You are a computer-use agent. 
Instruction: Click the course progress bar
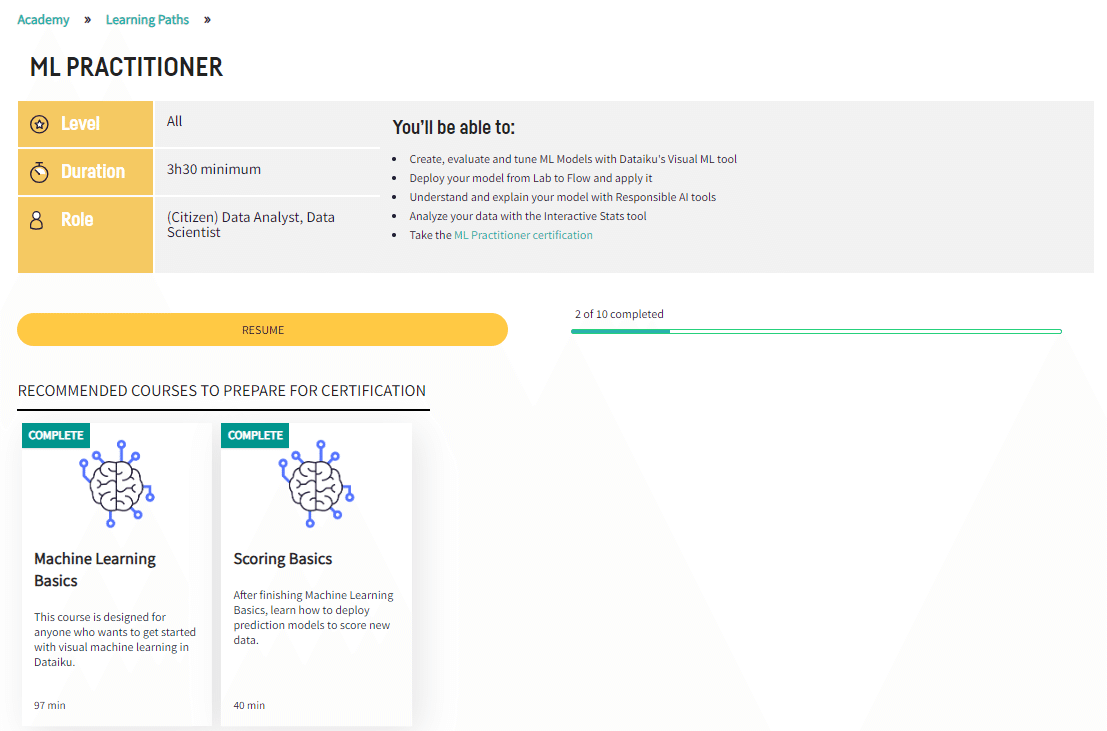tap(815, 330)
